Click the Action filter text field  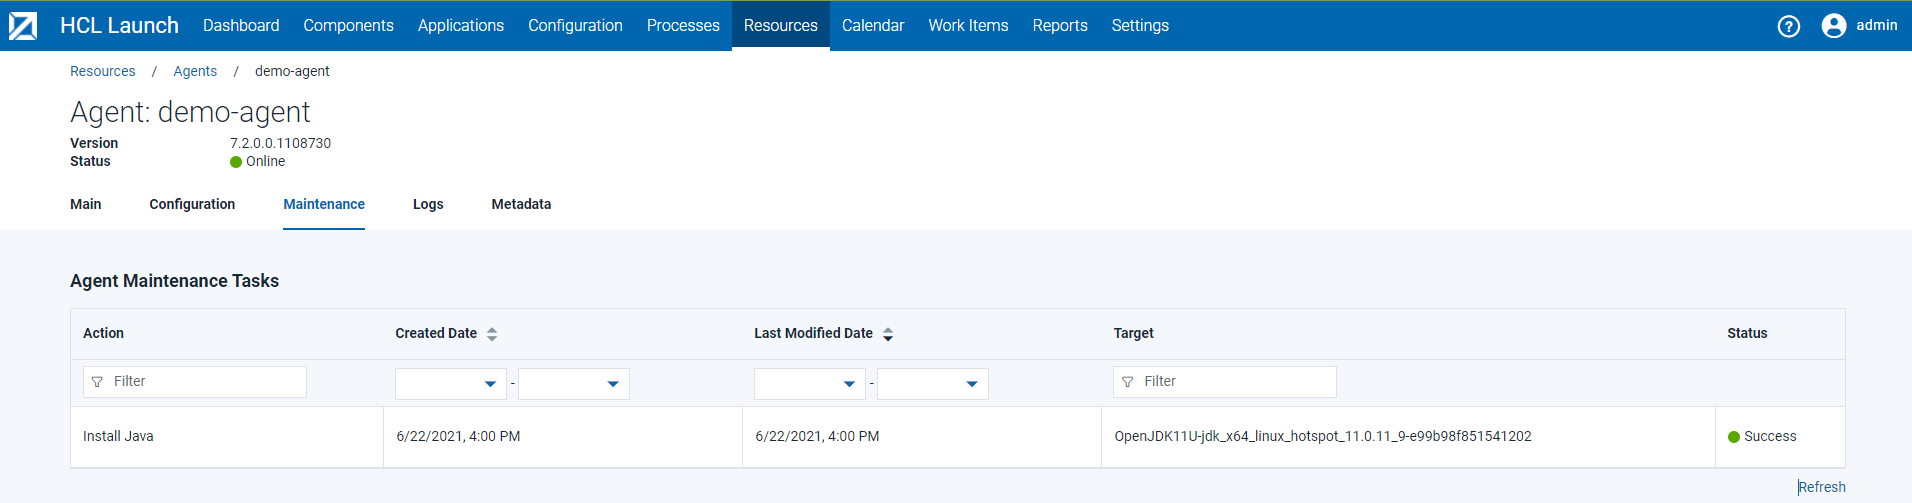click(x=205, y=382)
